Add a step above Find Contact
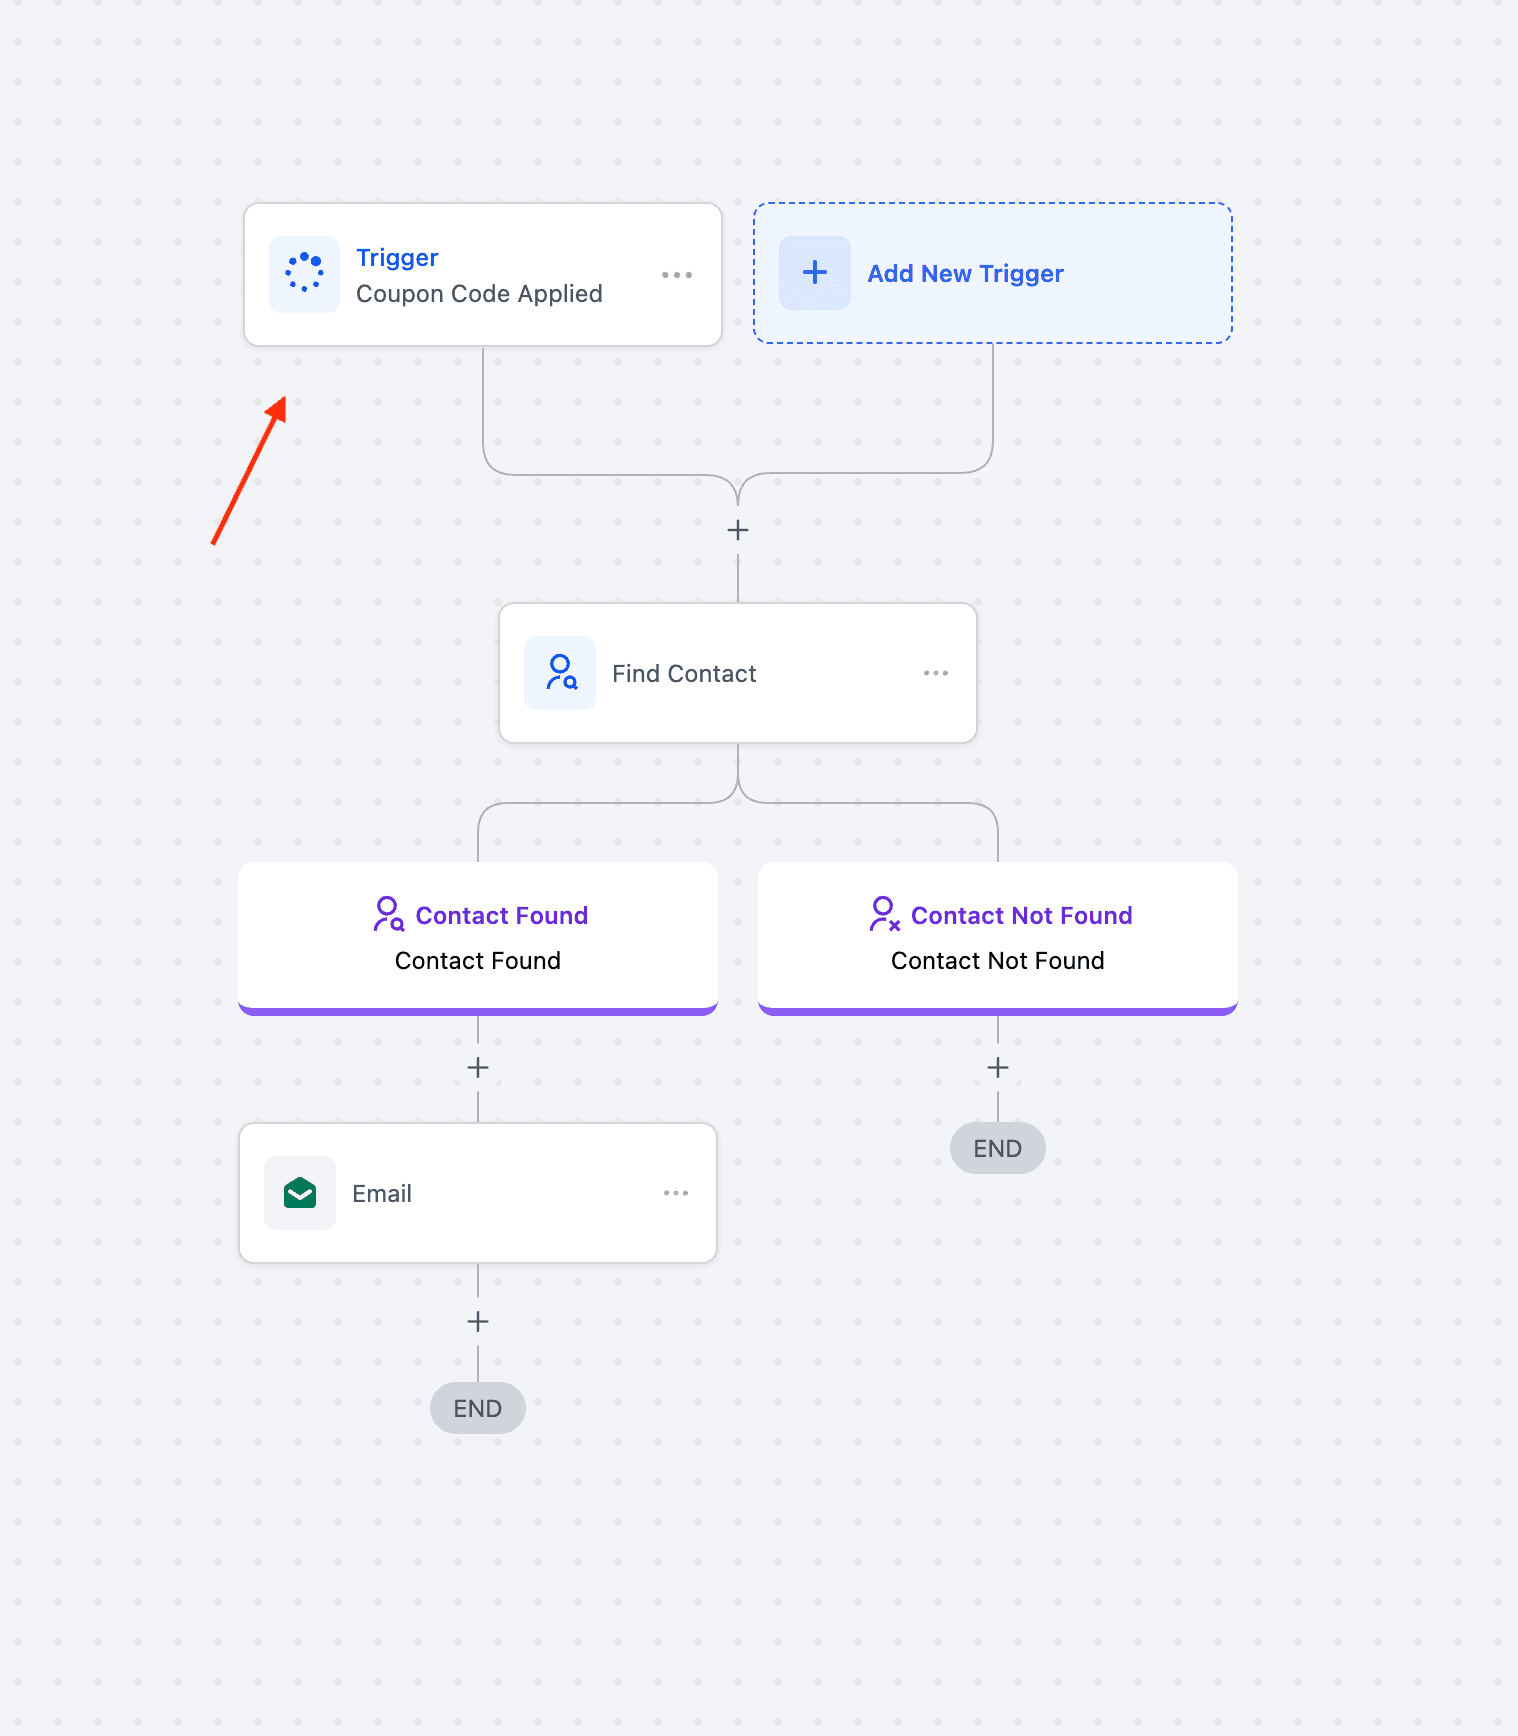The height and width of the screenshot is (1736, 1518). 738,530
